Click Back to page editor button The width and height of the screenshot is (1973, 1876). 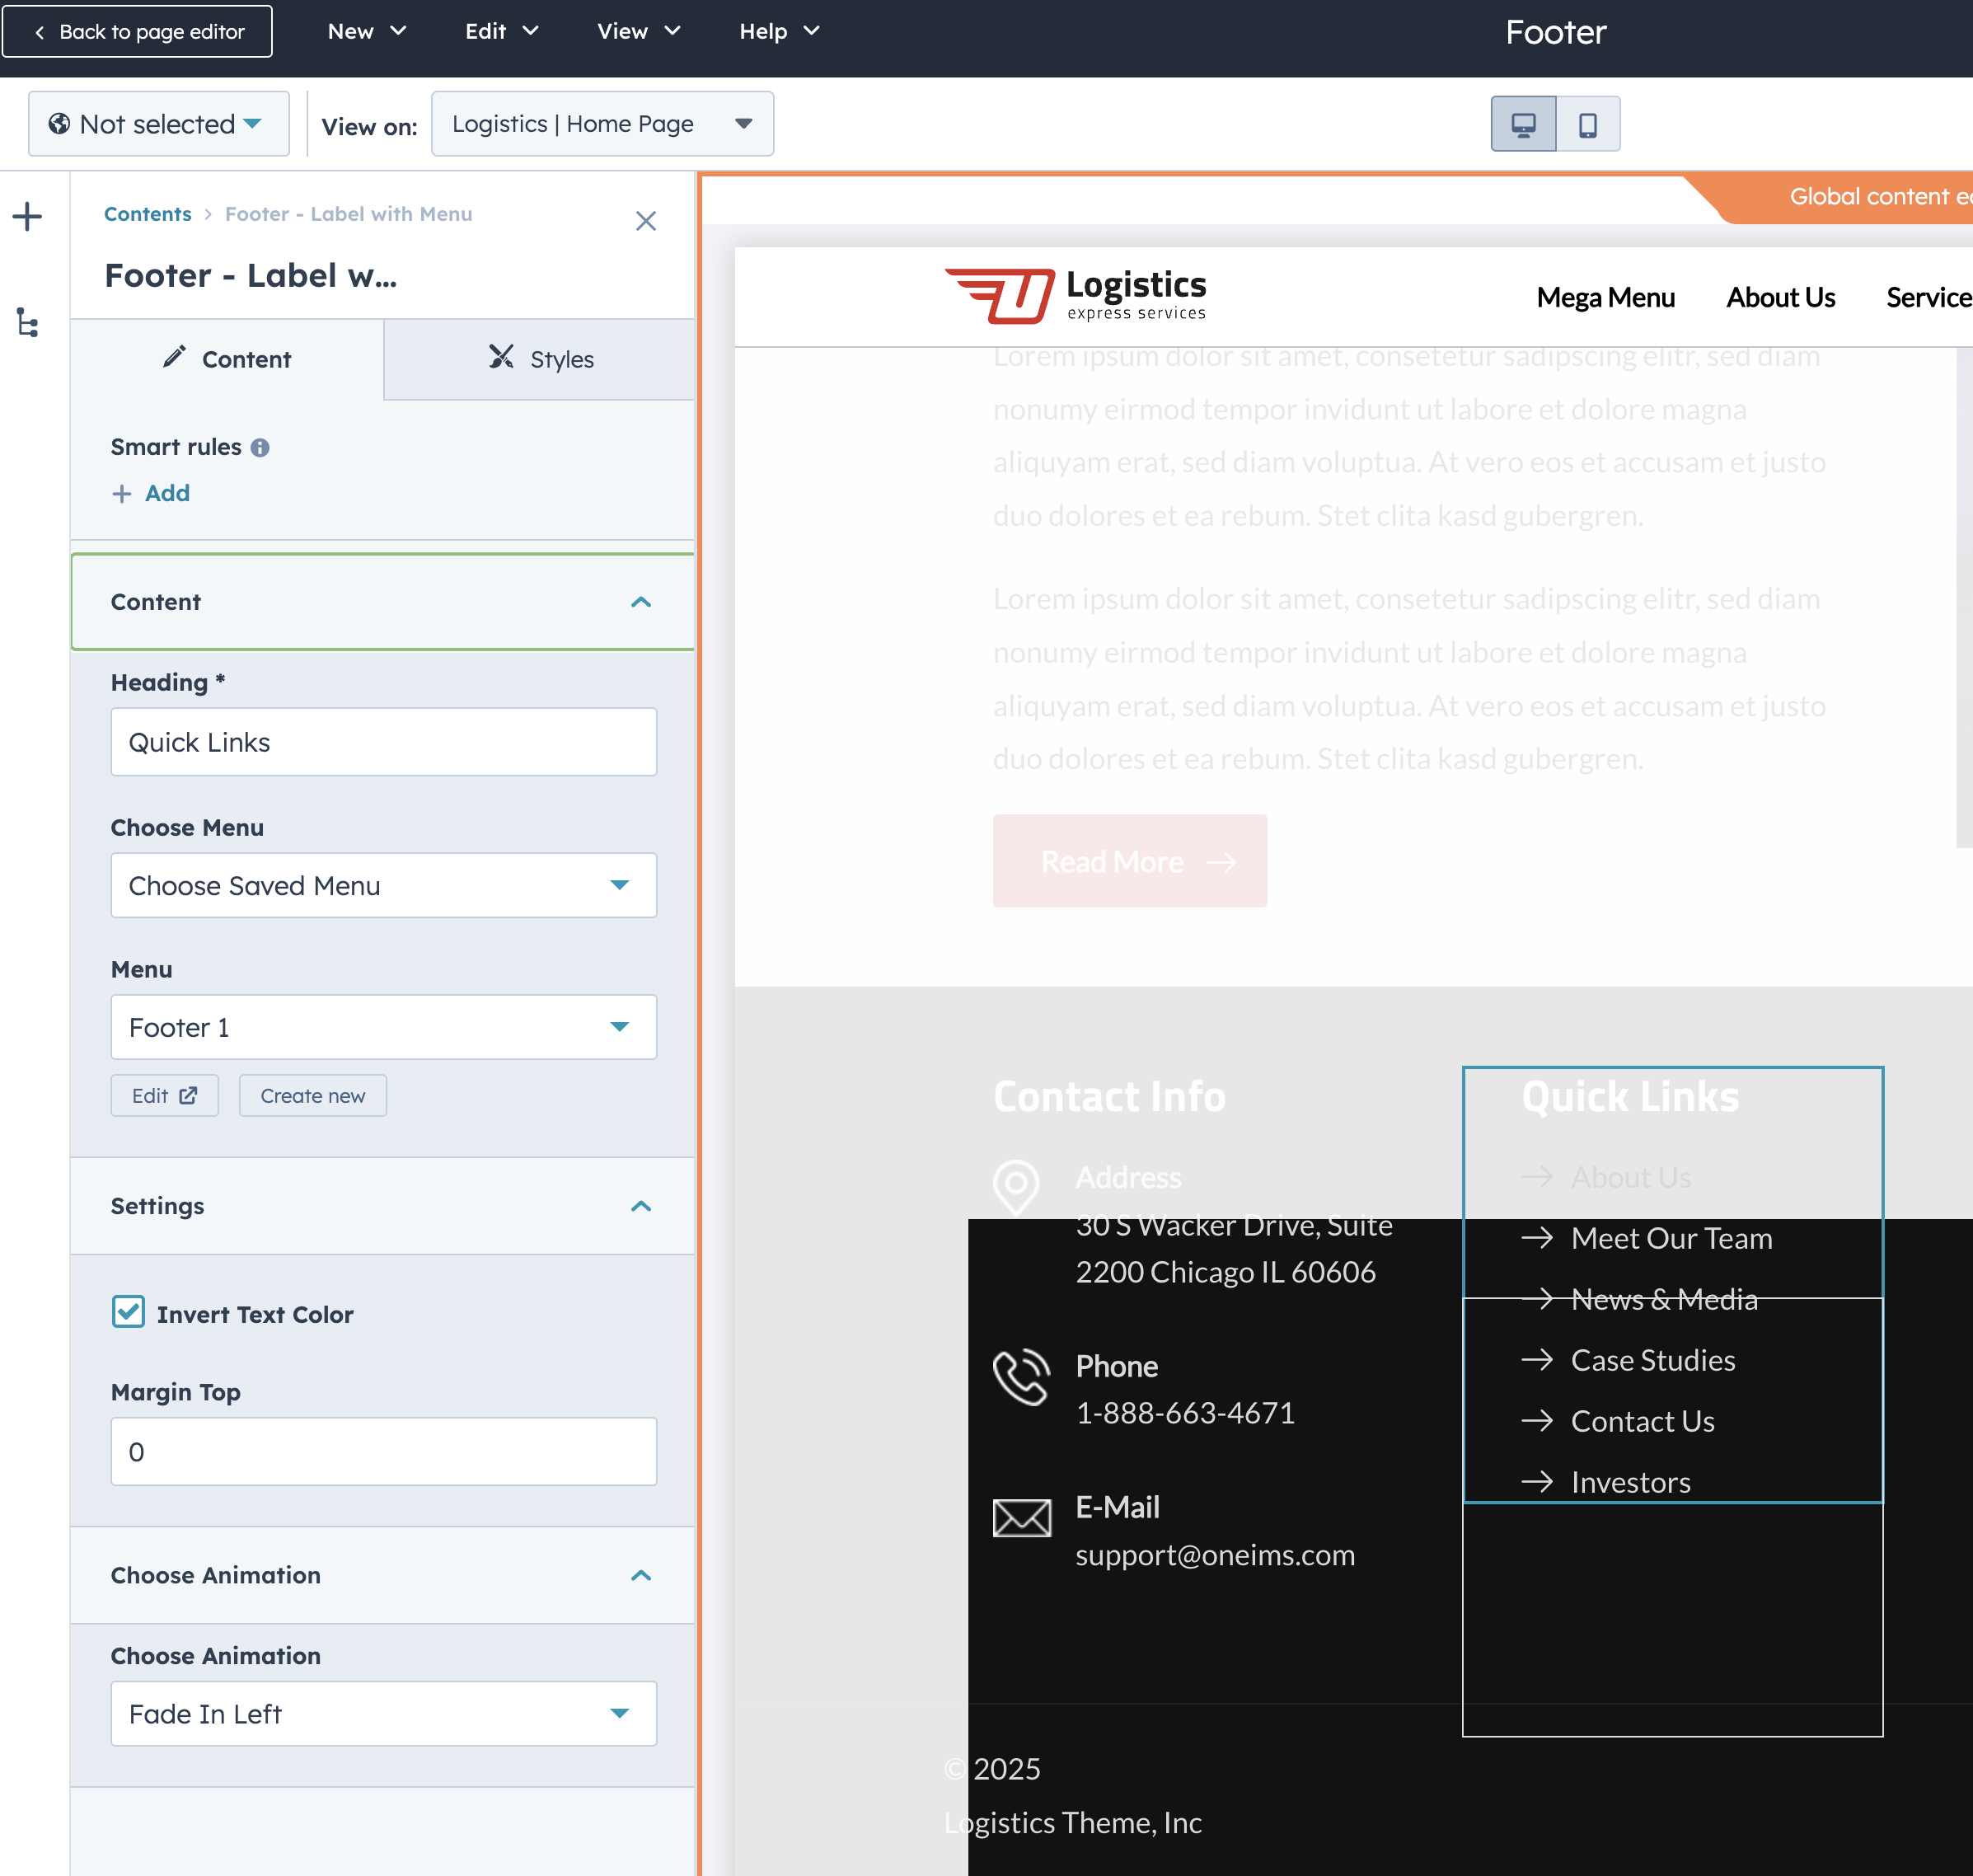coord(138,32)
